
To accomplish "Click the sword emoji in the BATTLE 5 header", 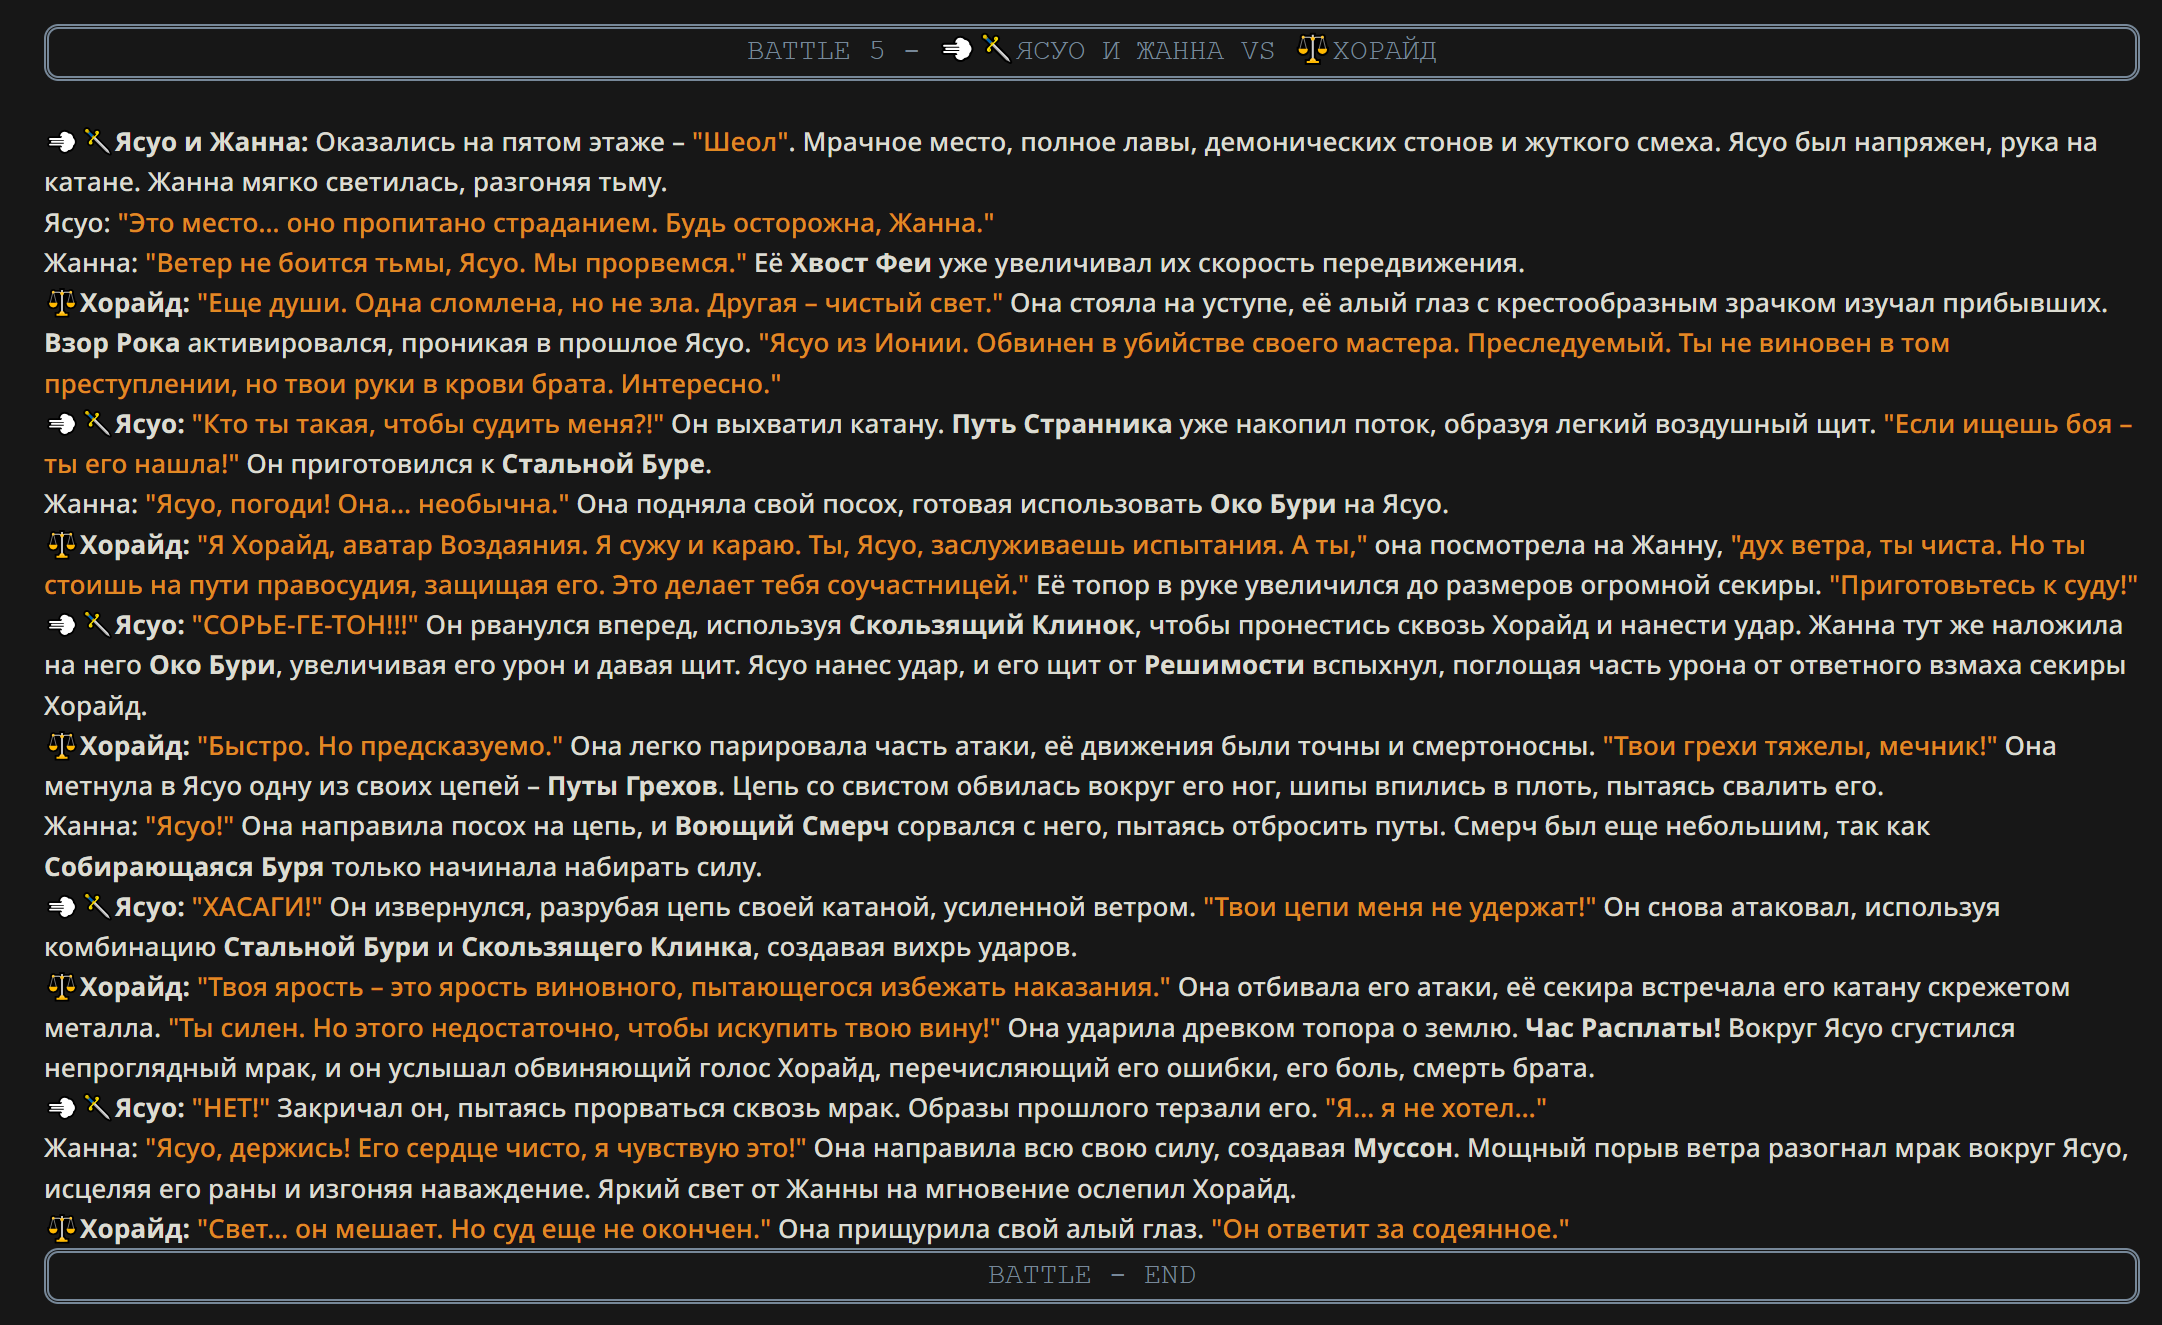I will click(x=997, y=48).
